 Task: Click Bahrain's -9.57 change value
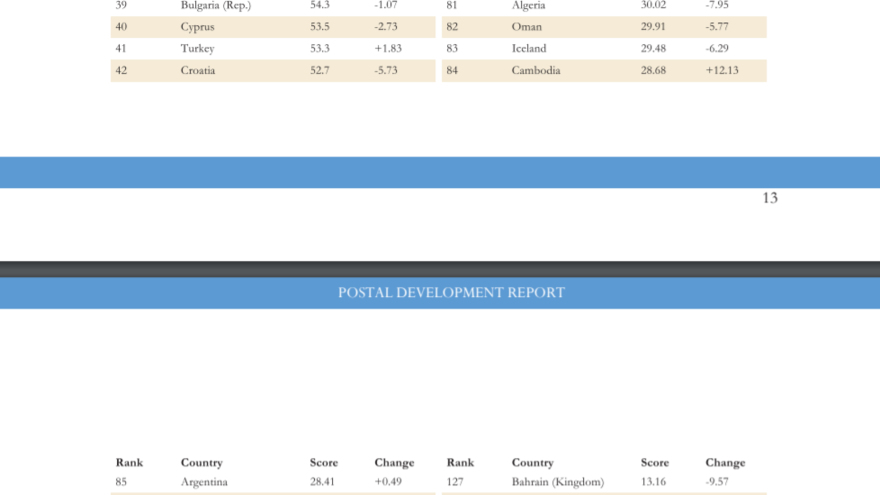tap(717, 482)
